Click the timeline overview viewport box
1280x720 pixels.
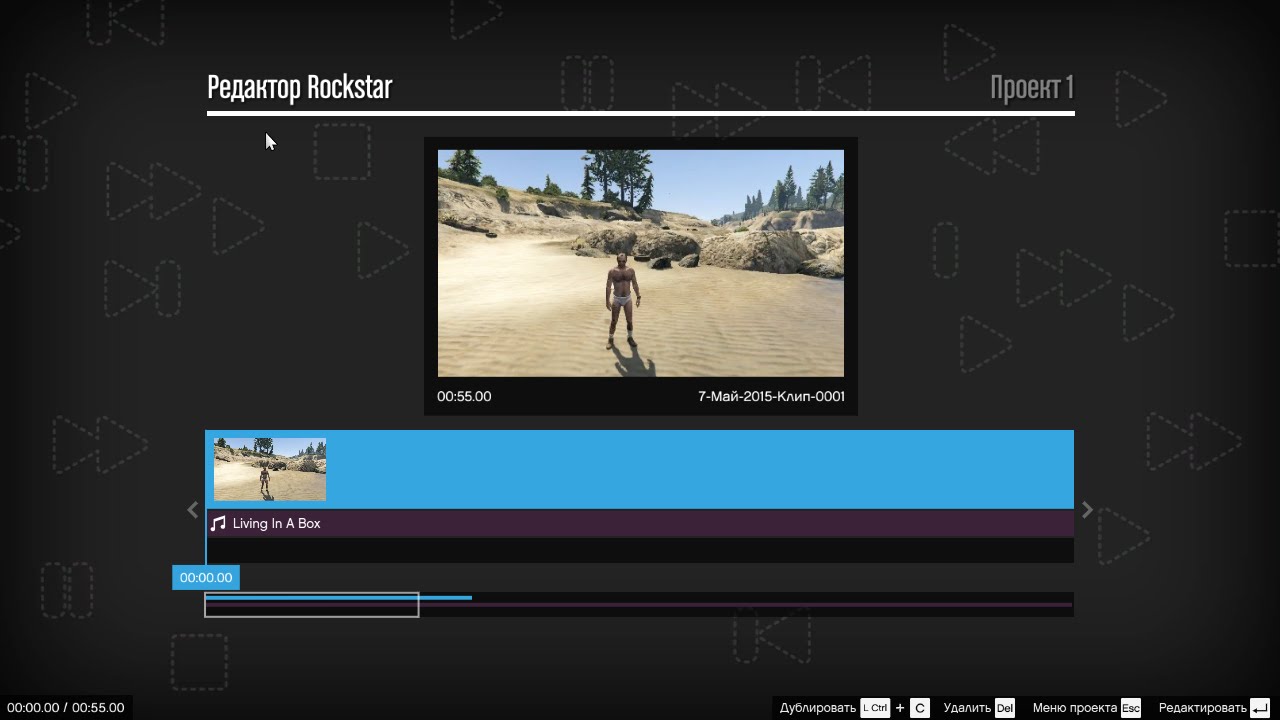pos(312,604)
